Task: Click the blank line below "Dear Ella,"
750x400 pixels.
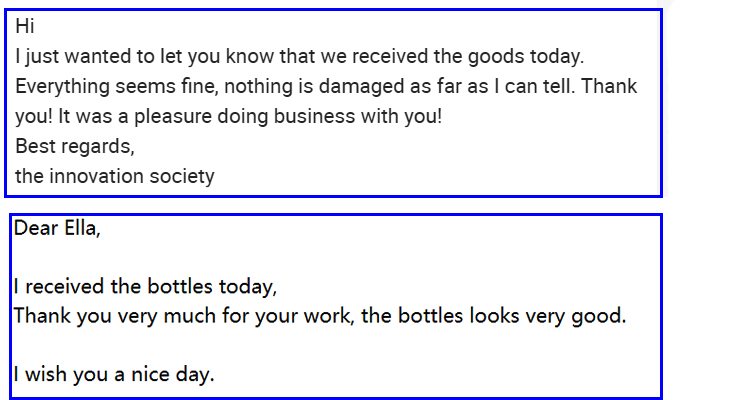Action: tap(300, 257)
